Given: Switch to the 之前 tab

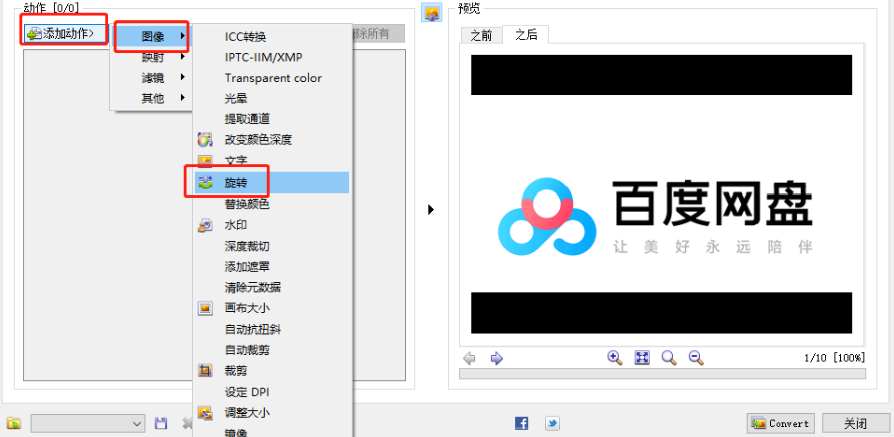Looking at the screenshot, I should [x=481, y=35].
